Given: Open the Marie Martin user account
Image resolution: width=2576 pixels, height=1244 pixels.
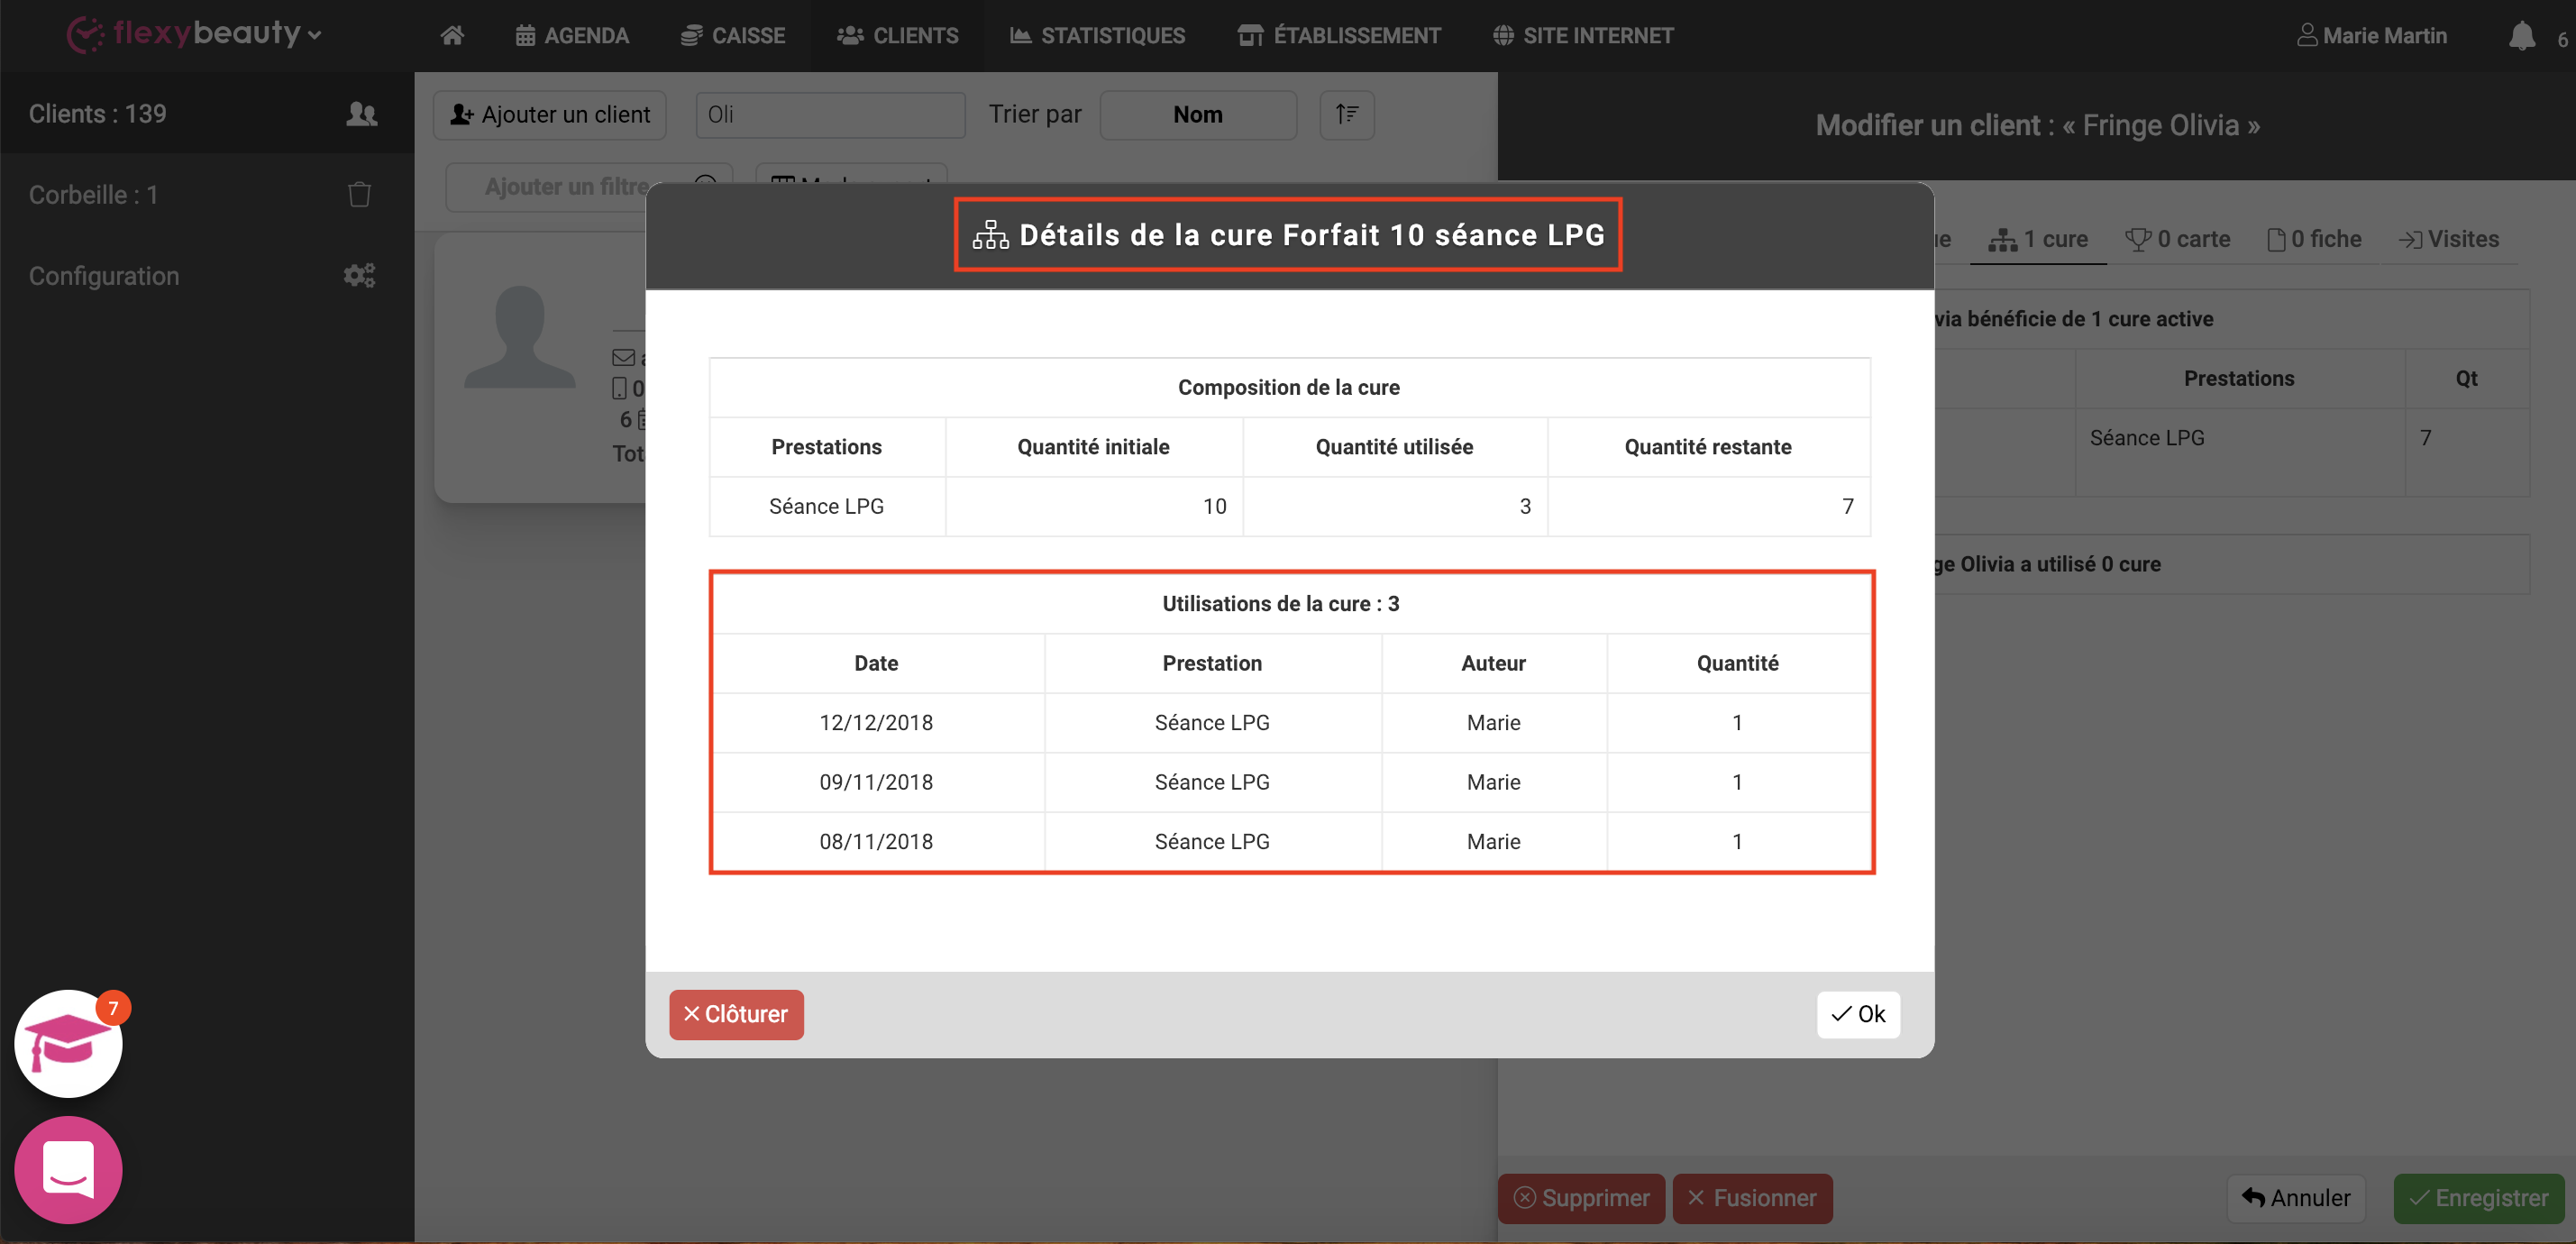Looking at the screenshot, I should (2372, 36).
